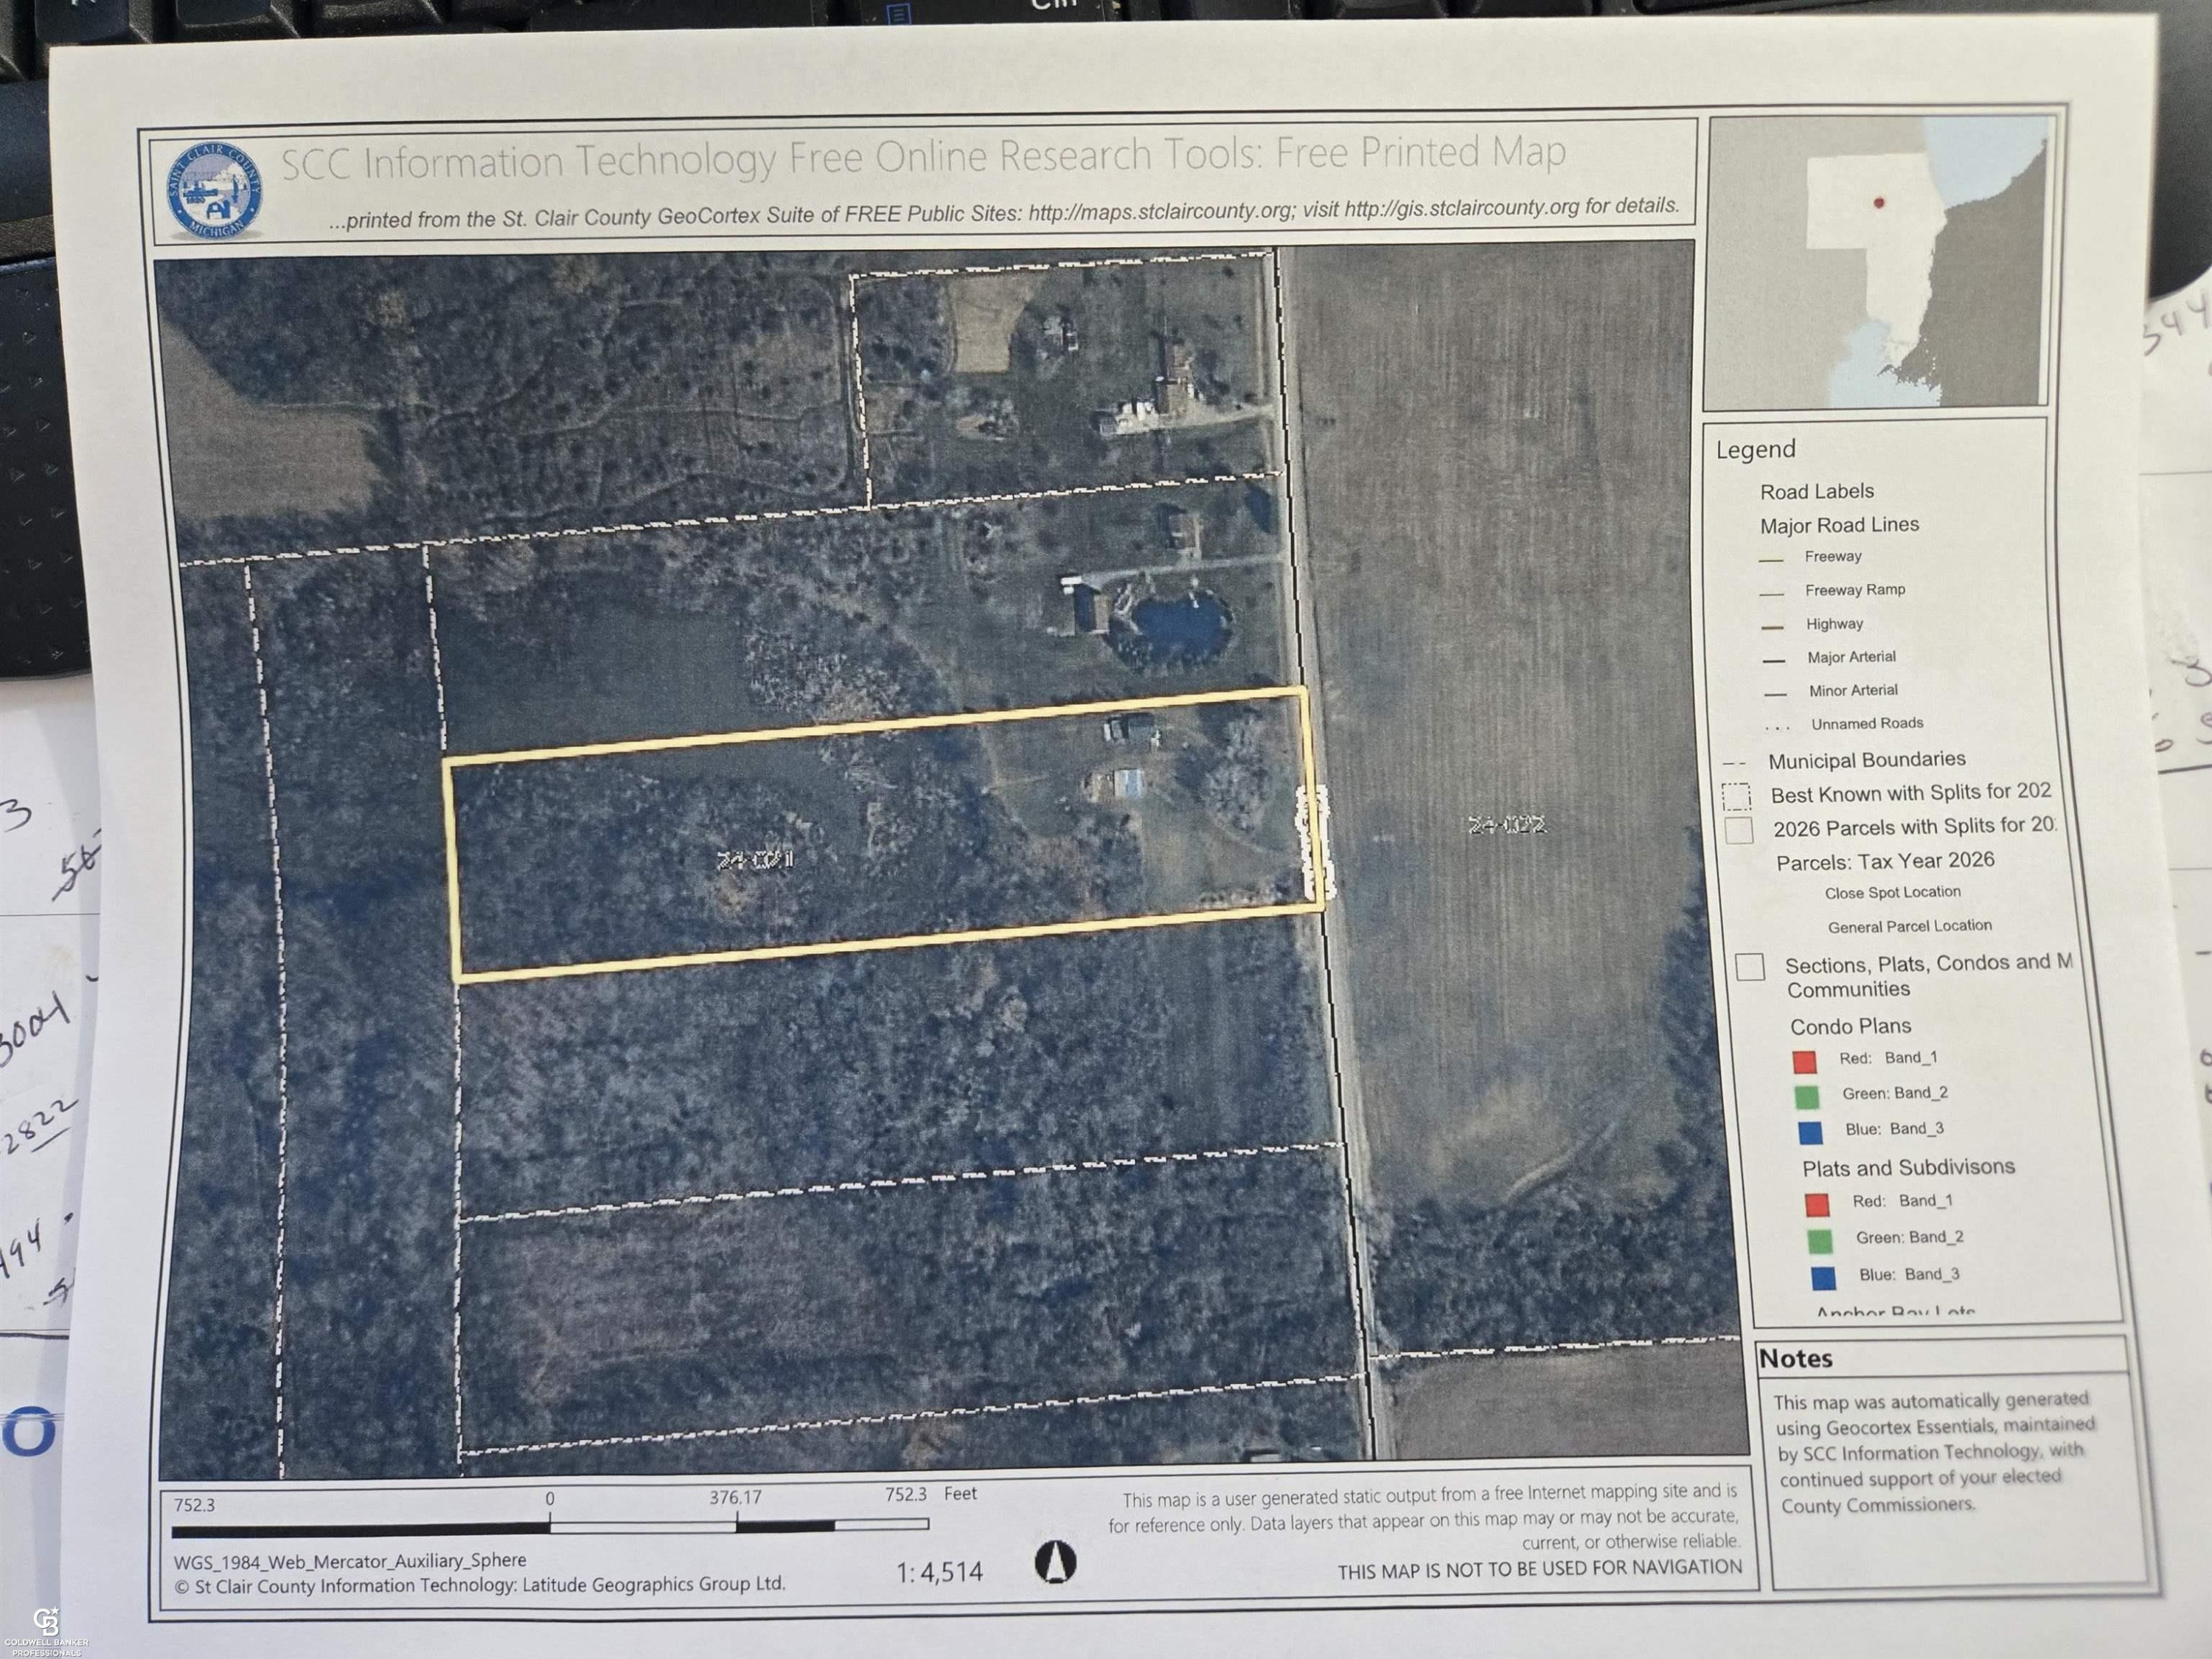This screenshot has width=2212, height=1659.
Task: Click the '1: 4,514' map scale text
Action: [x=939, y=1572]
